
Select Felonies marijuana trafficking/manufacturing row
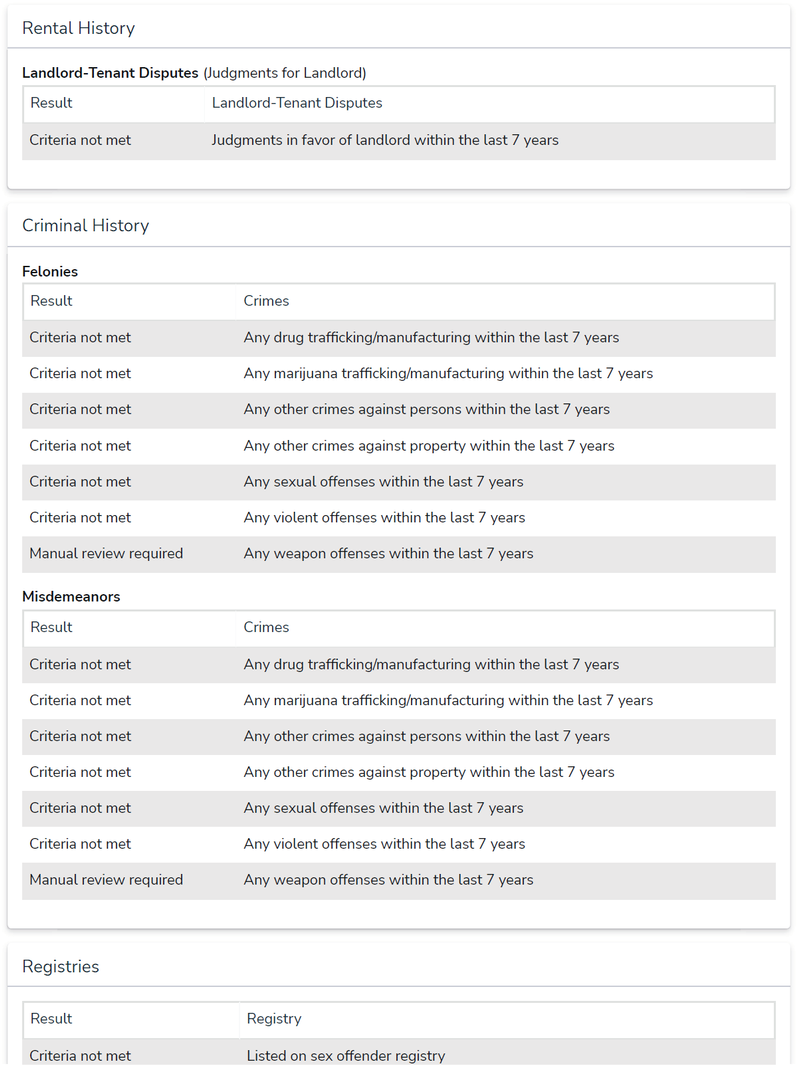(399, 374)
